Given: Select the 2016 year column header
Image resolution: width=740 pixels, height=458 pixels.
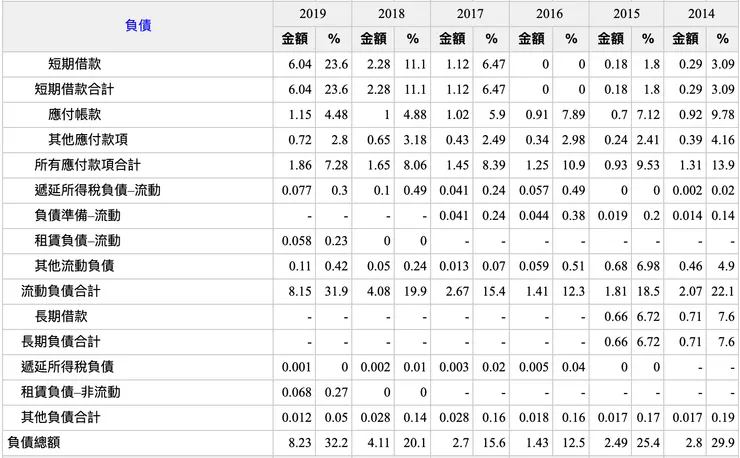Looking at the screenshot, I should [549, 14].
